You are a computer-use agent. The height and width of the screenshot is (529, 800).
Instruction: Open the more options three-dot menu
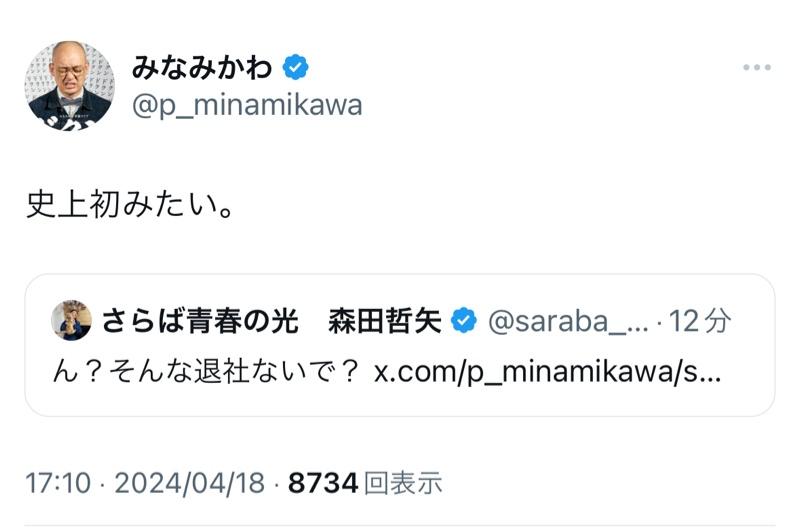[x=758, y=68]
